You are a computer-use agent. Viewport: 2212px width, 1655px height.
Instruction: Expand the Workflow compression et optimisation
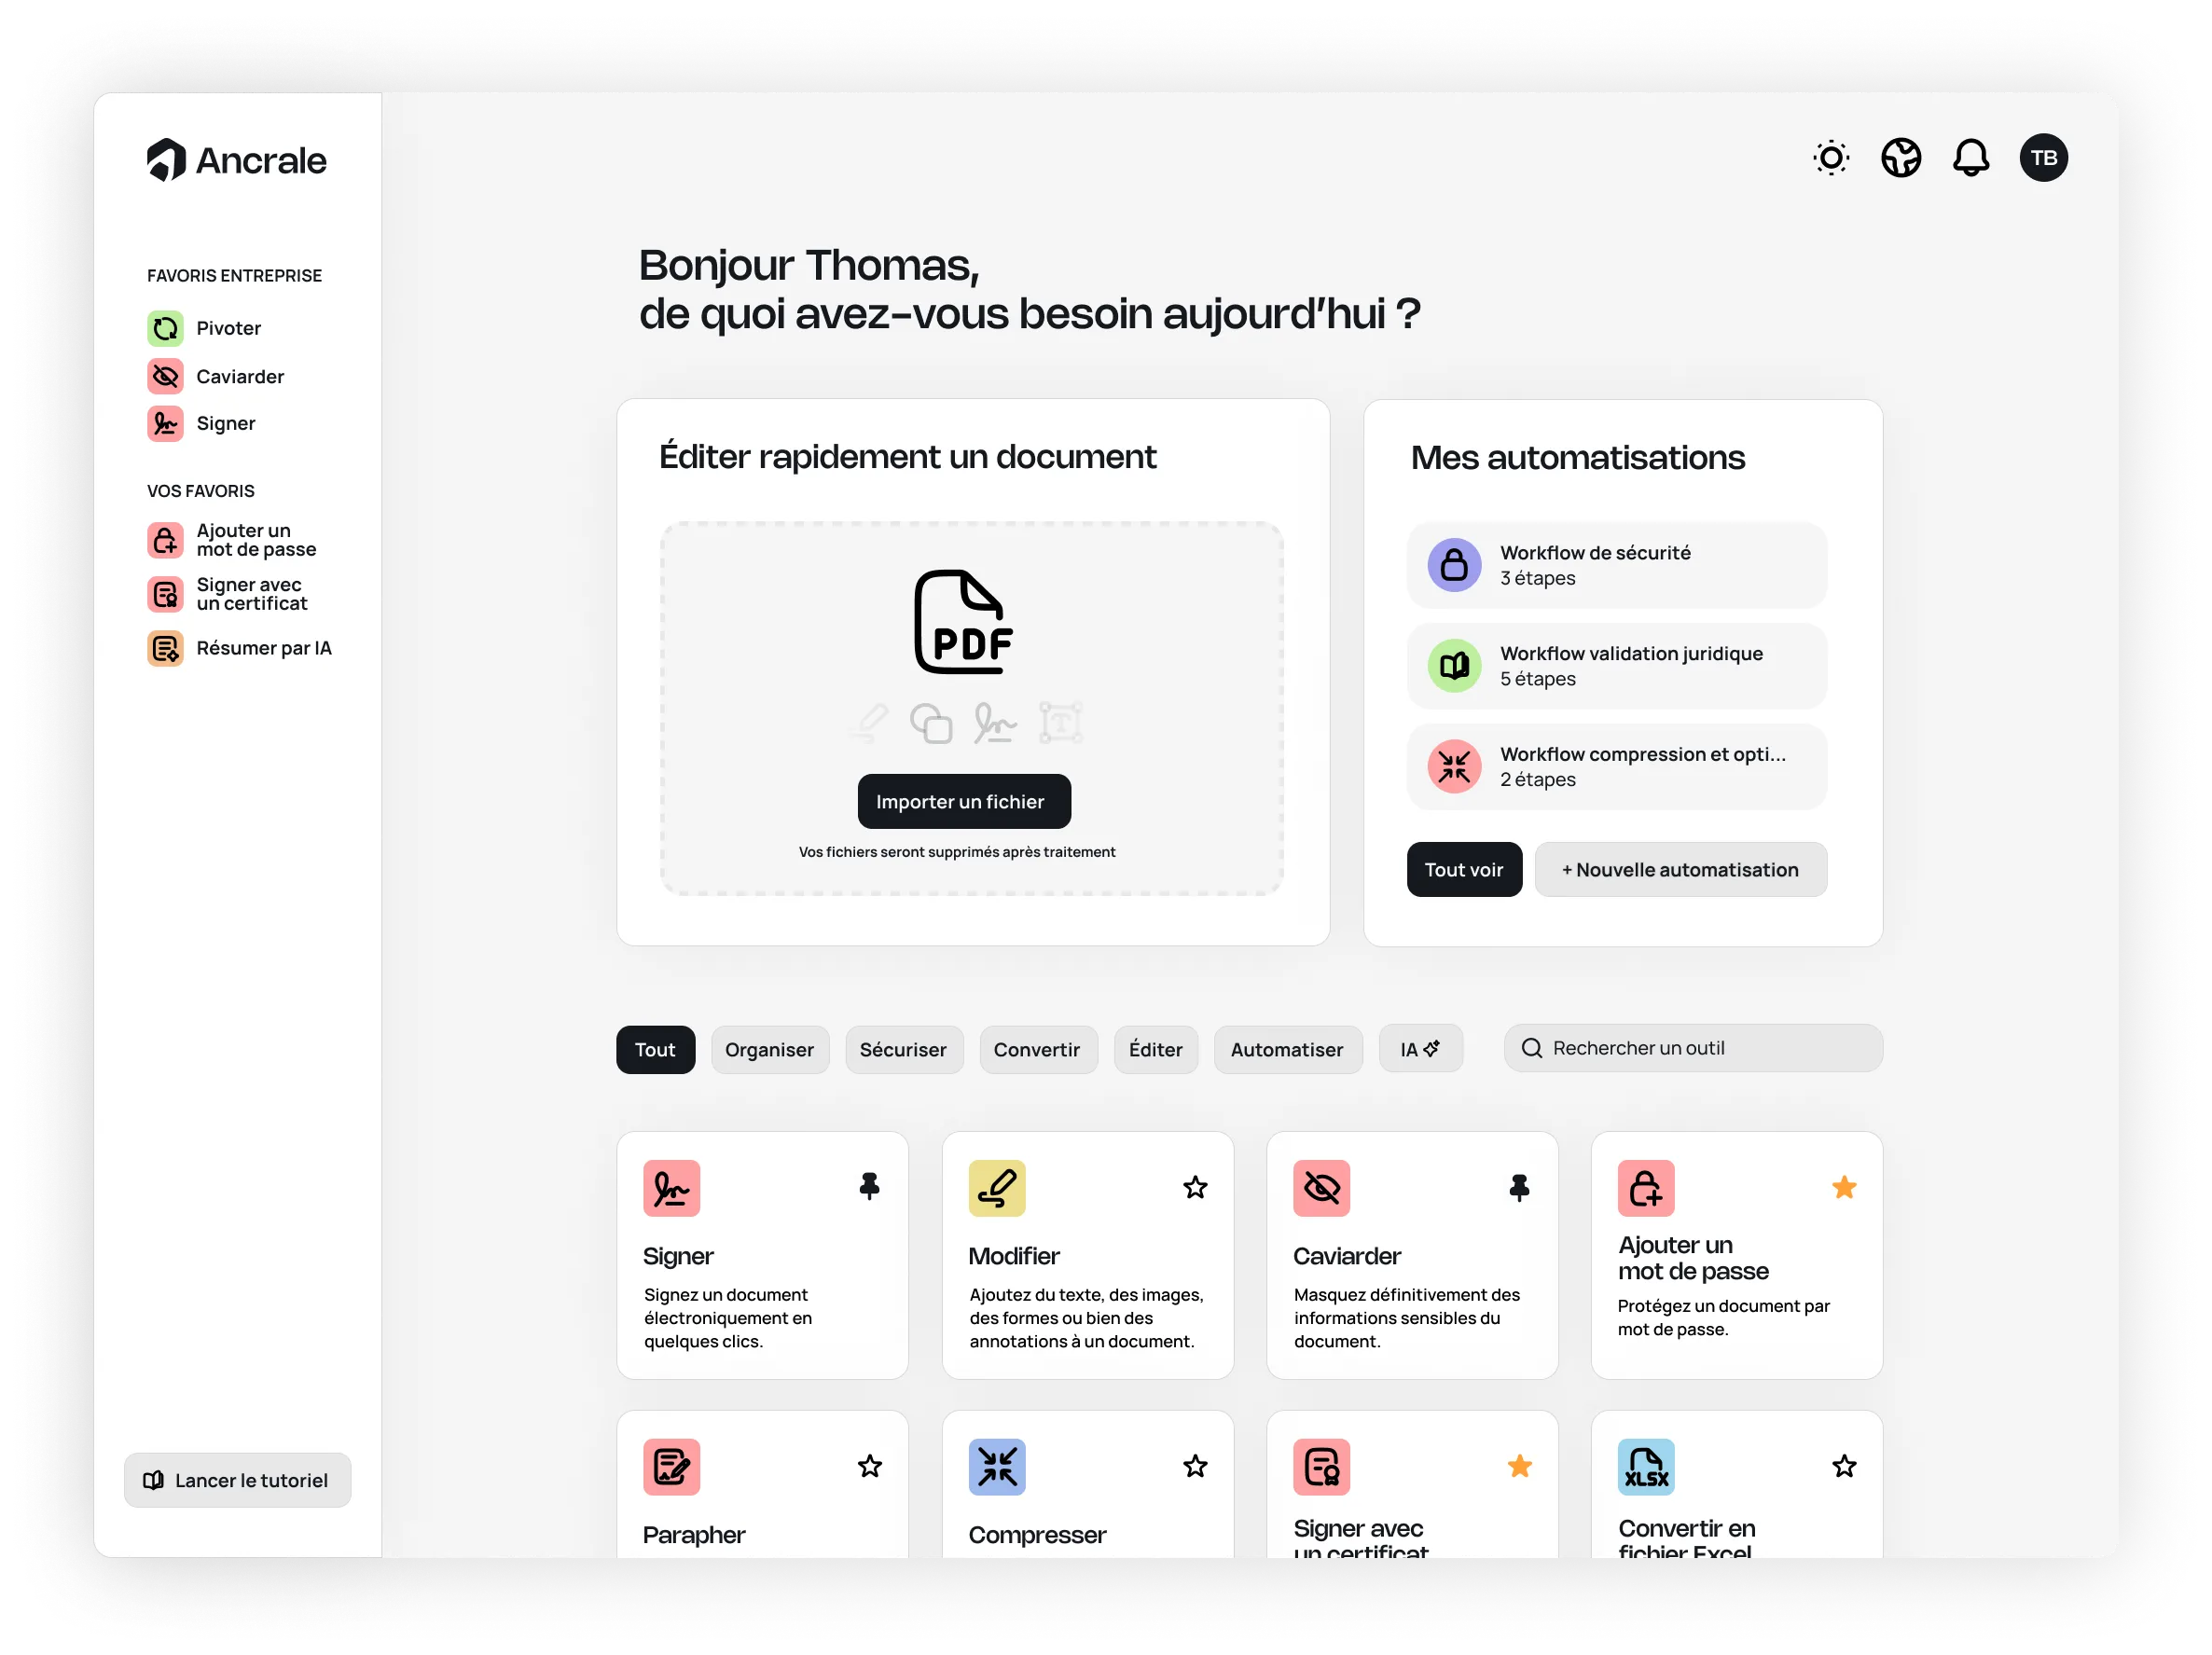[1616, 767]
